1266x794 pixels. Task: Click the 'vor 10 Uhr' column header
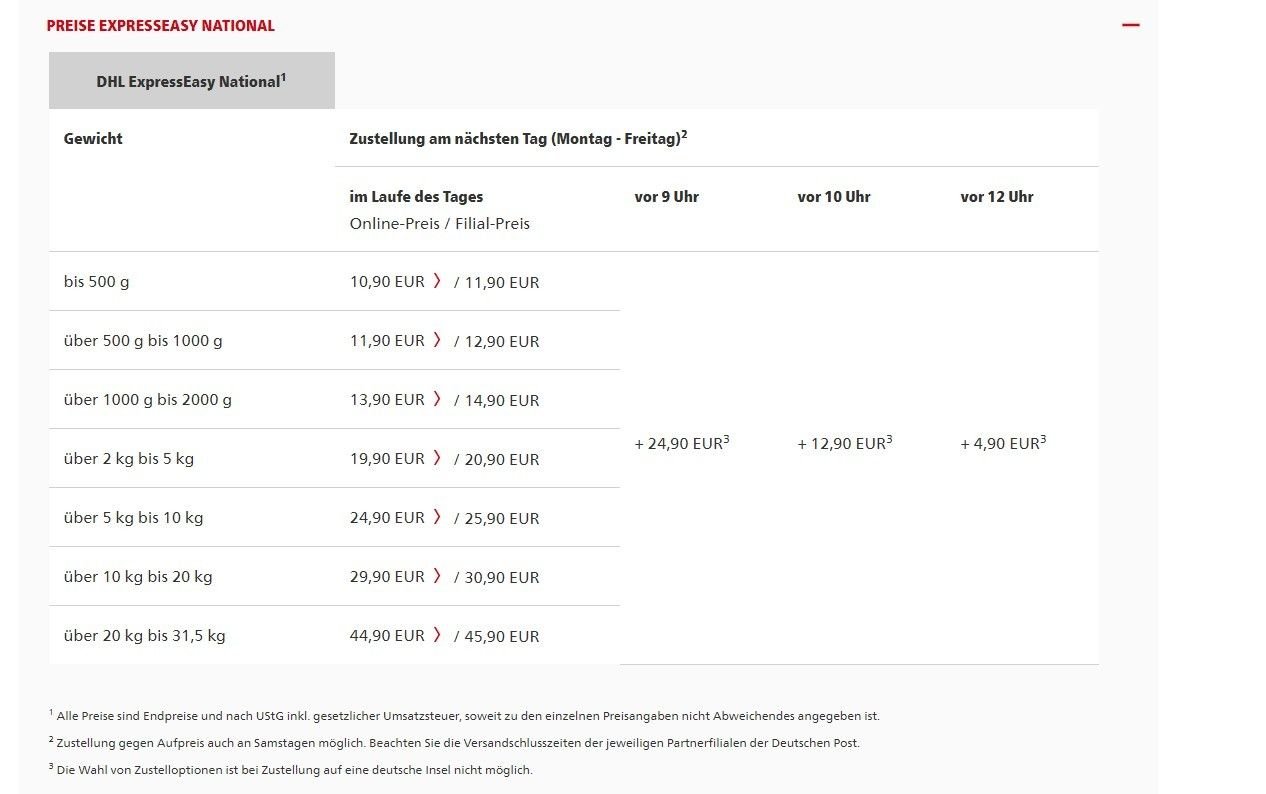(x=834, y=197)
